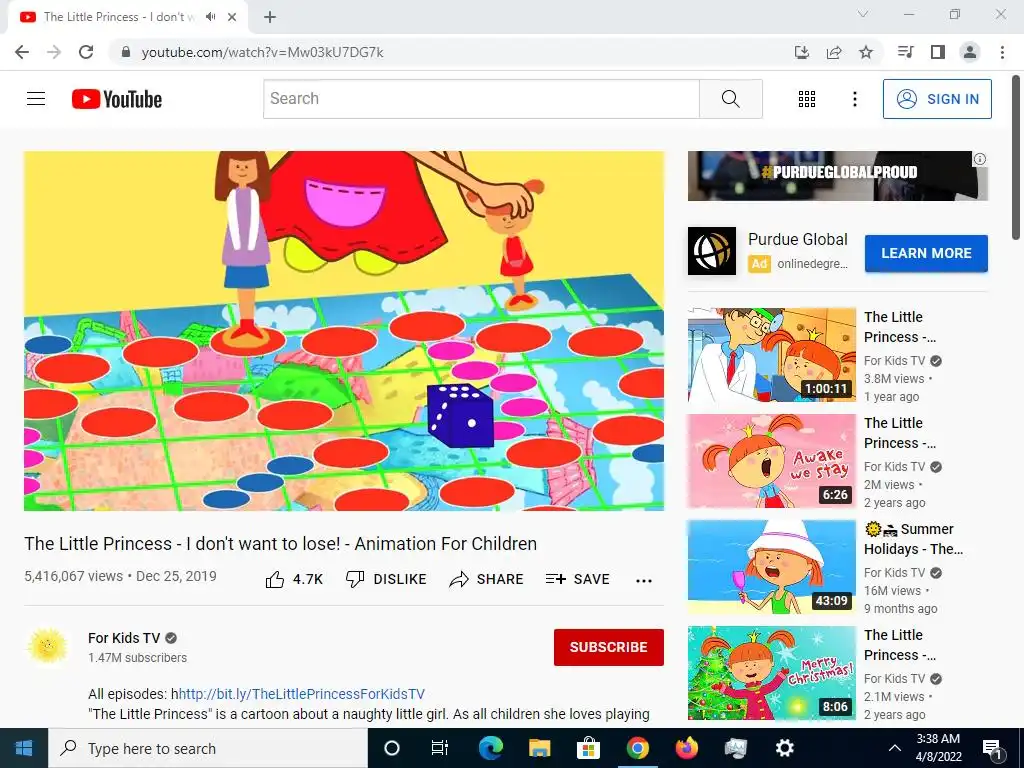Like the video with thumbs up

click(x=294, y=579)
